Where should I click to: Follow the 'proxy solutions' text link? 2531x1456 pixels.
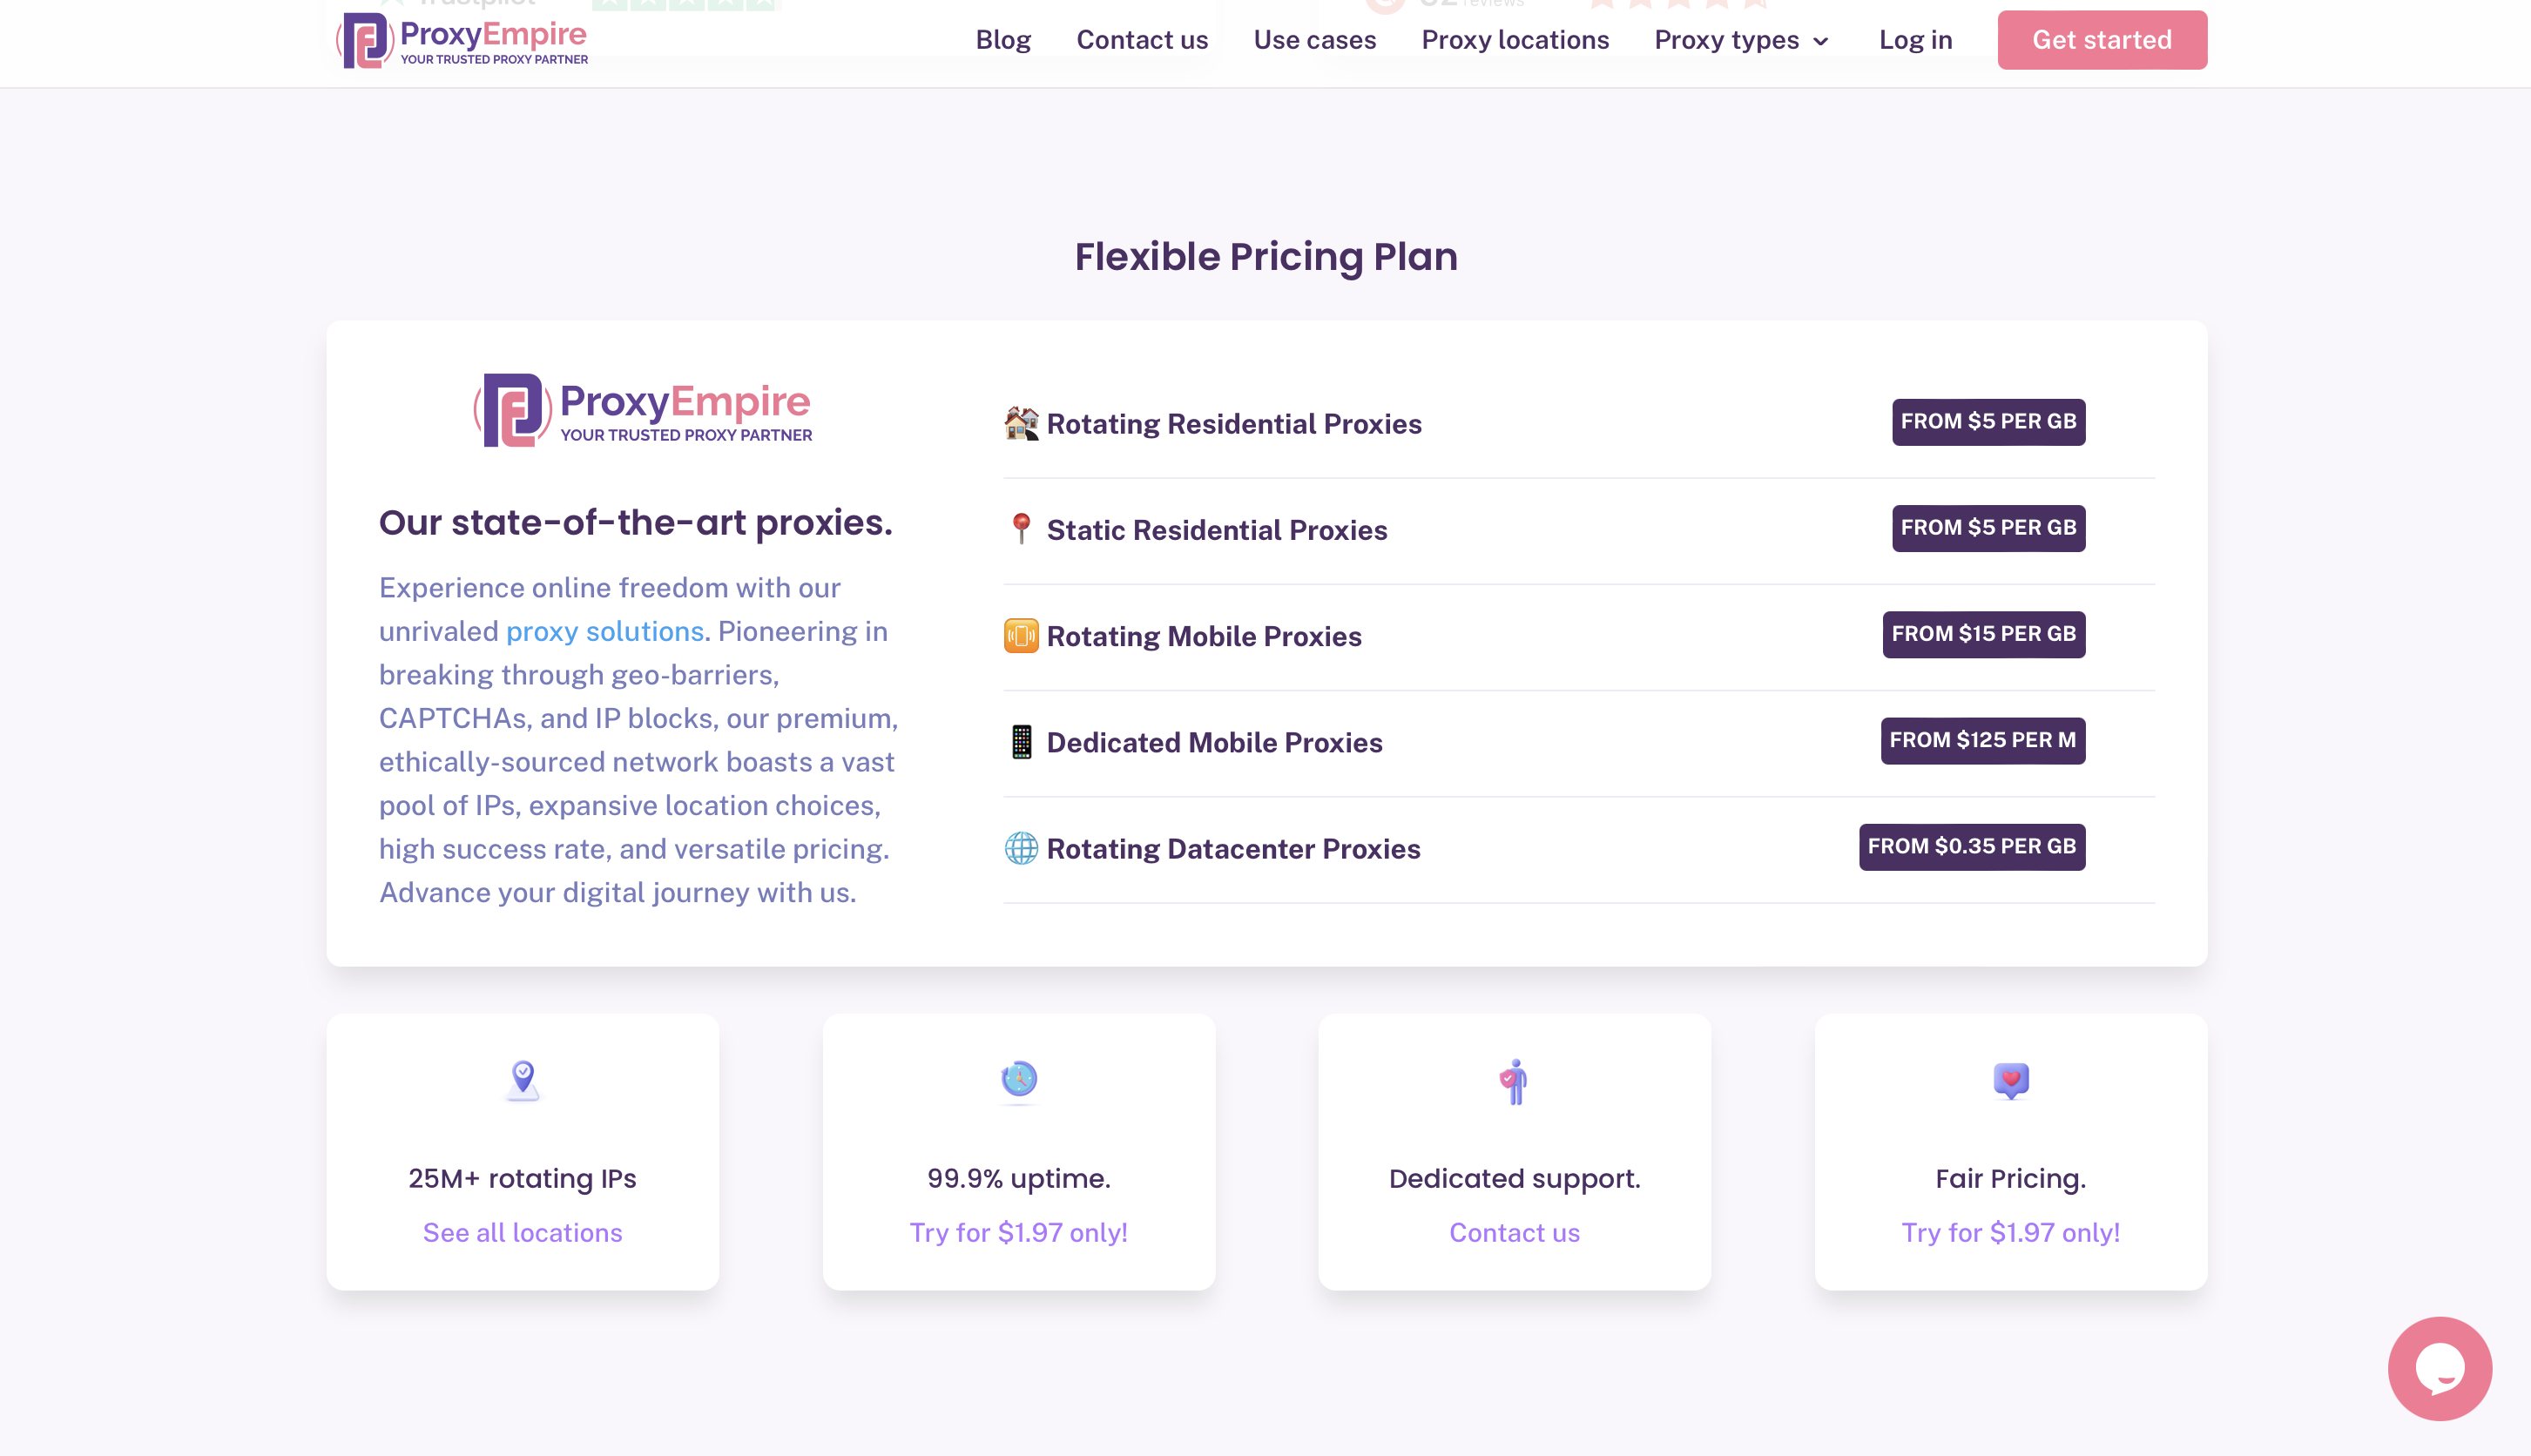pos(605,631)
